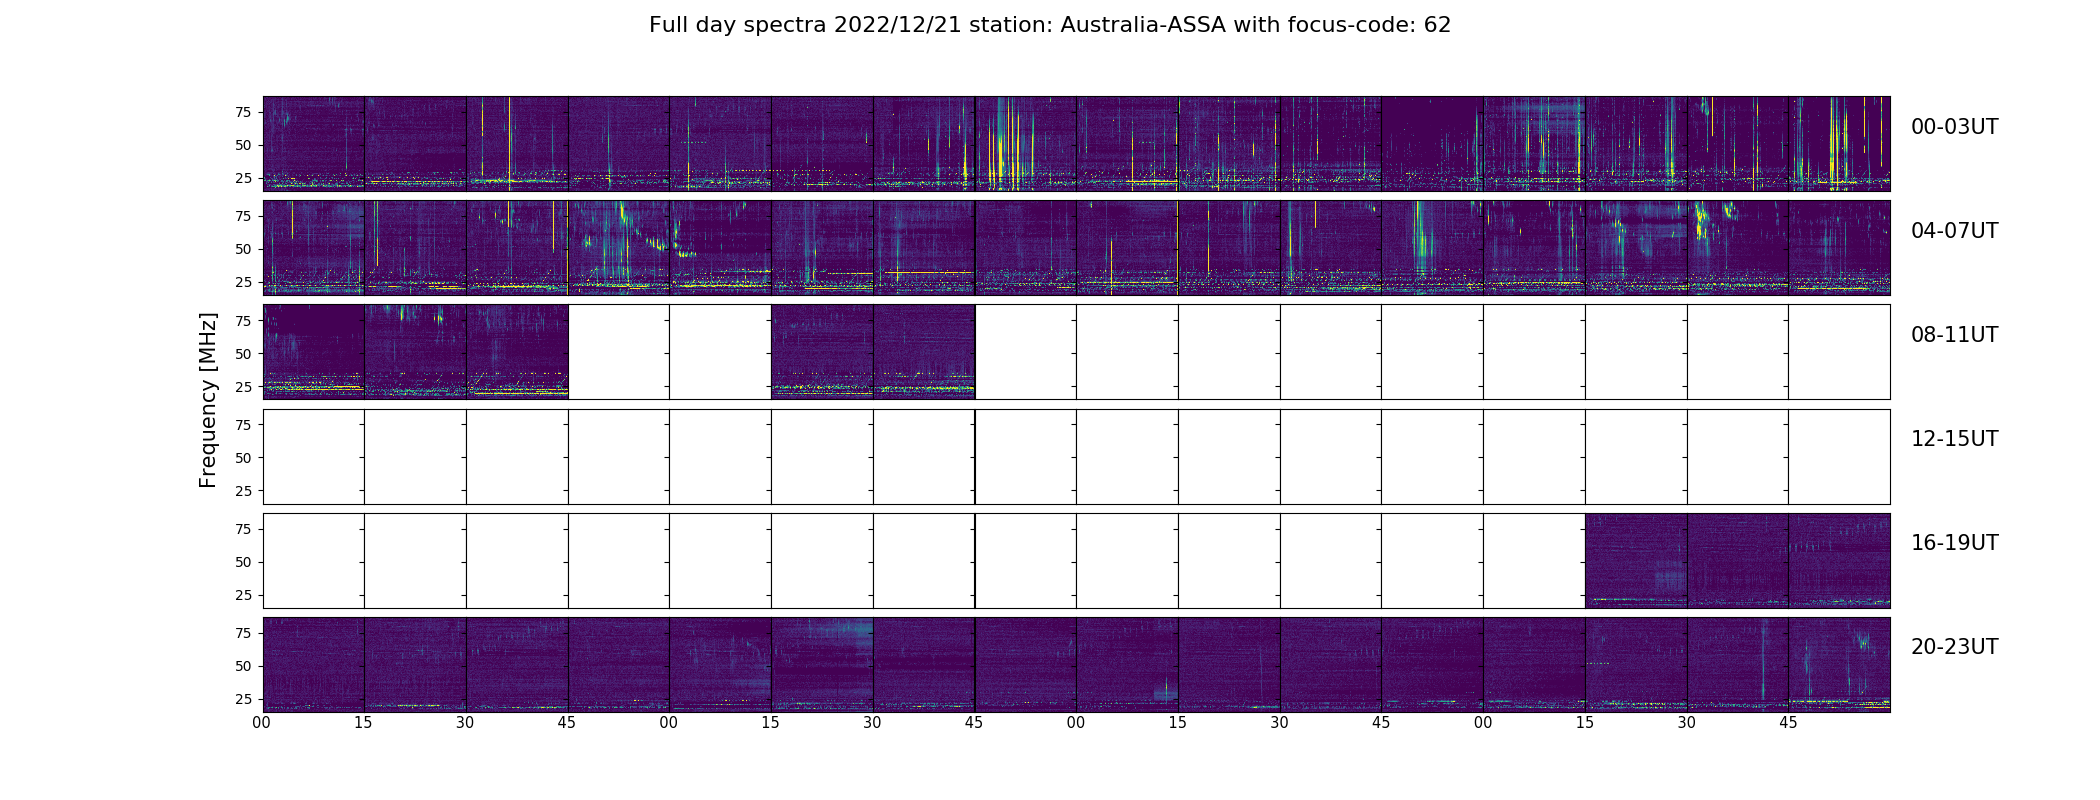Select the last spectrogram panel in 20-23UT row
This screenshot has width=2100, height=800.
coord(1839,664)
